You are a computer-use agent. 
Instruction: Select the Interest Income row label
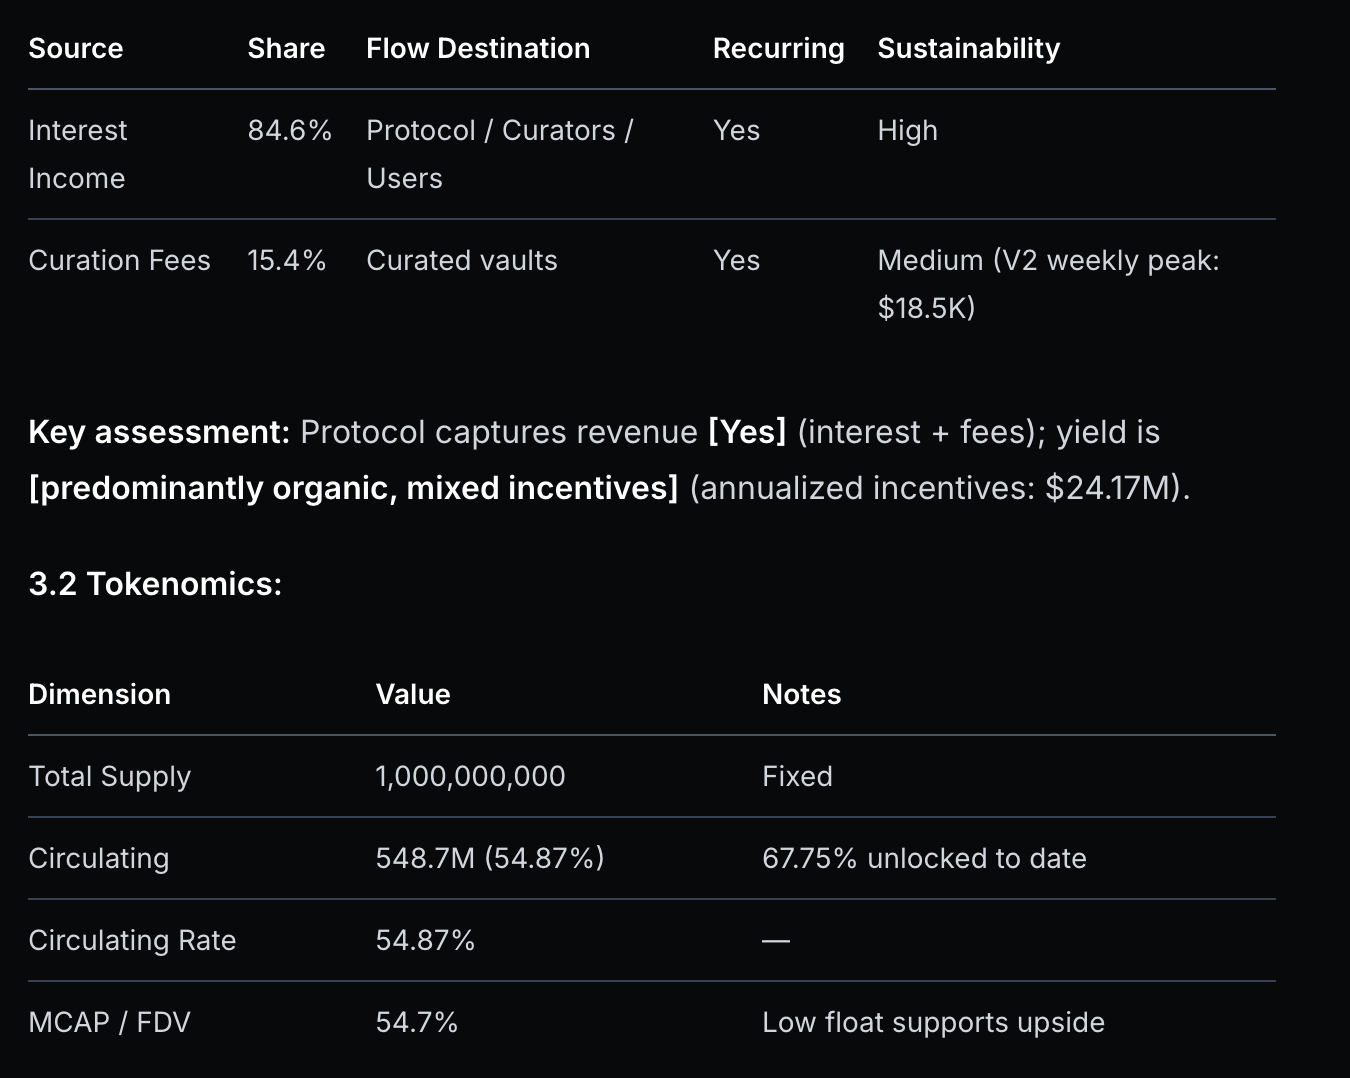pos(78,154)
